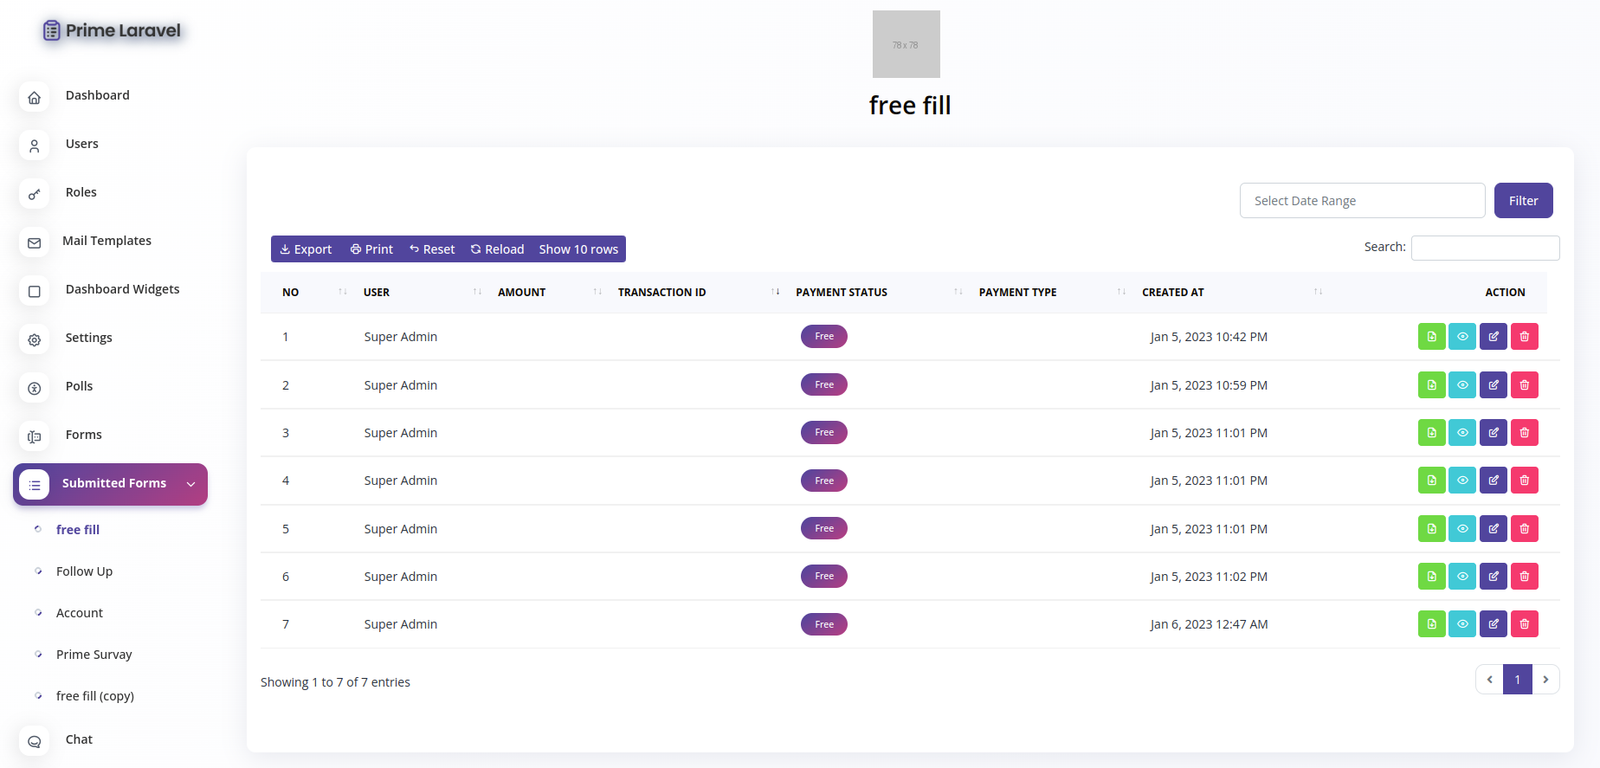Click the Filter button
The height and width of the screenshot is (768, 1600).
[1523, 201]
